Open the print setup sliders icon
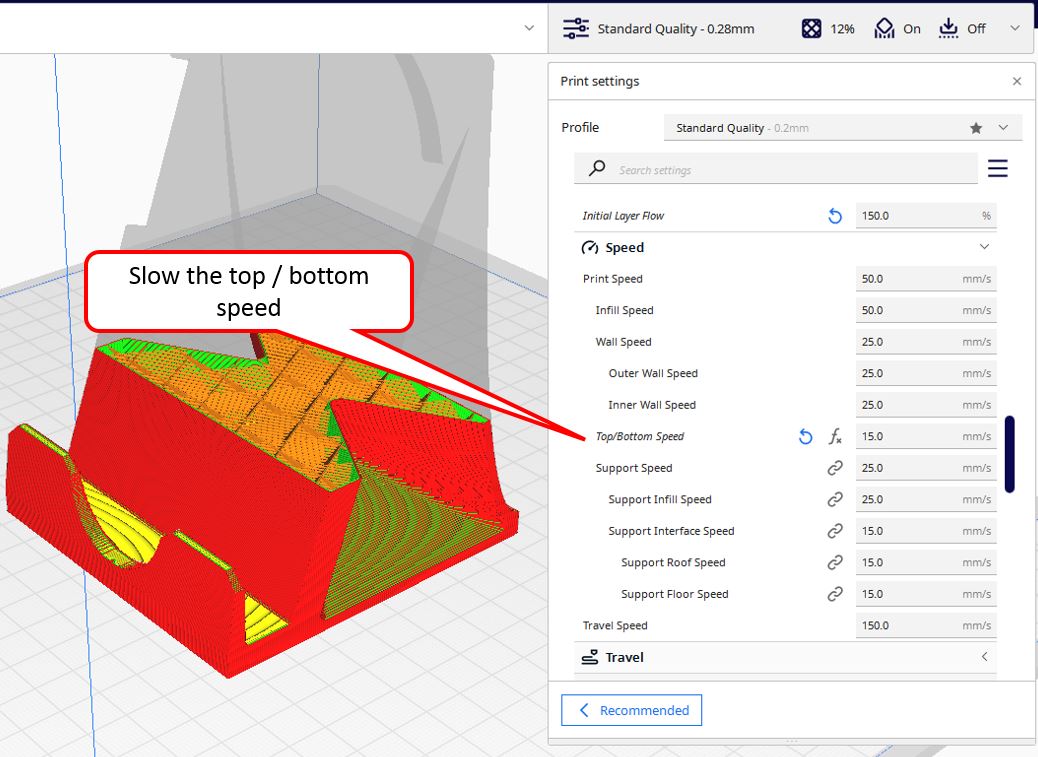Image resolution: width=1038 pixels, height=757 pixels. click(575, 28)
